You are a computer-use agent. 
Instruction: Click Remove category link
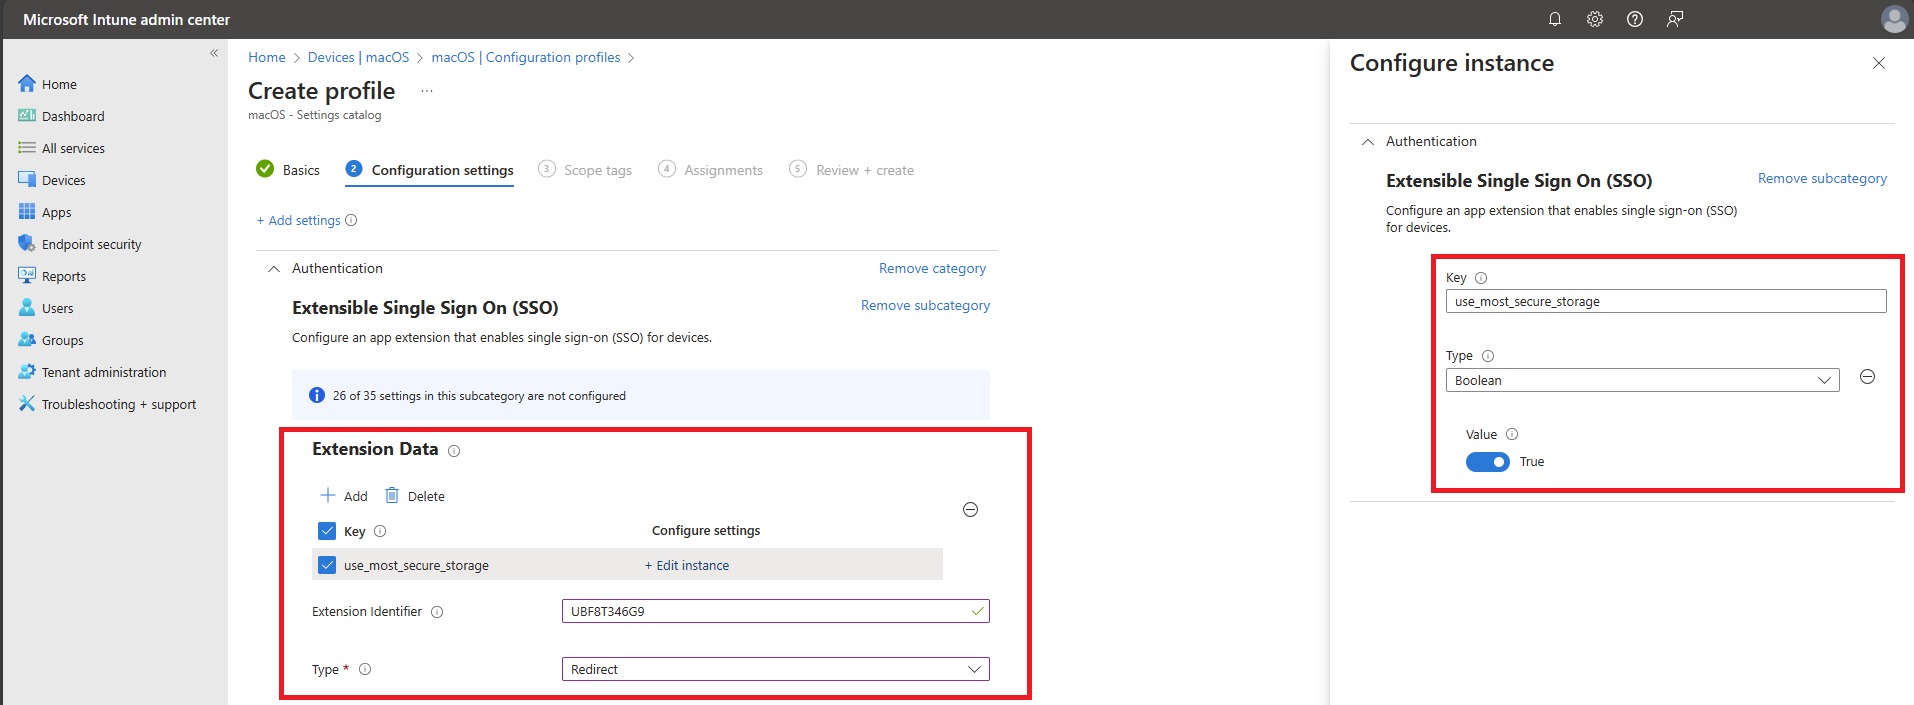(x=932, y=268)
